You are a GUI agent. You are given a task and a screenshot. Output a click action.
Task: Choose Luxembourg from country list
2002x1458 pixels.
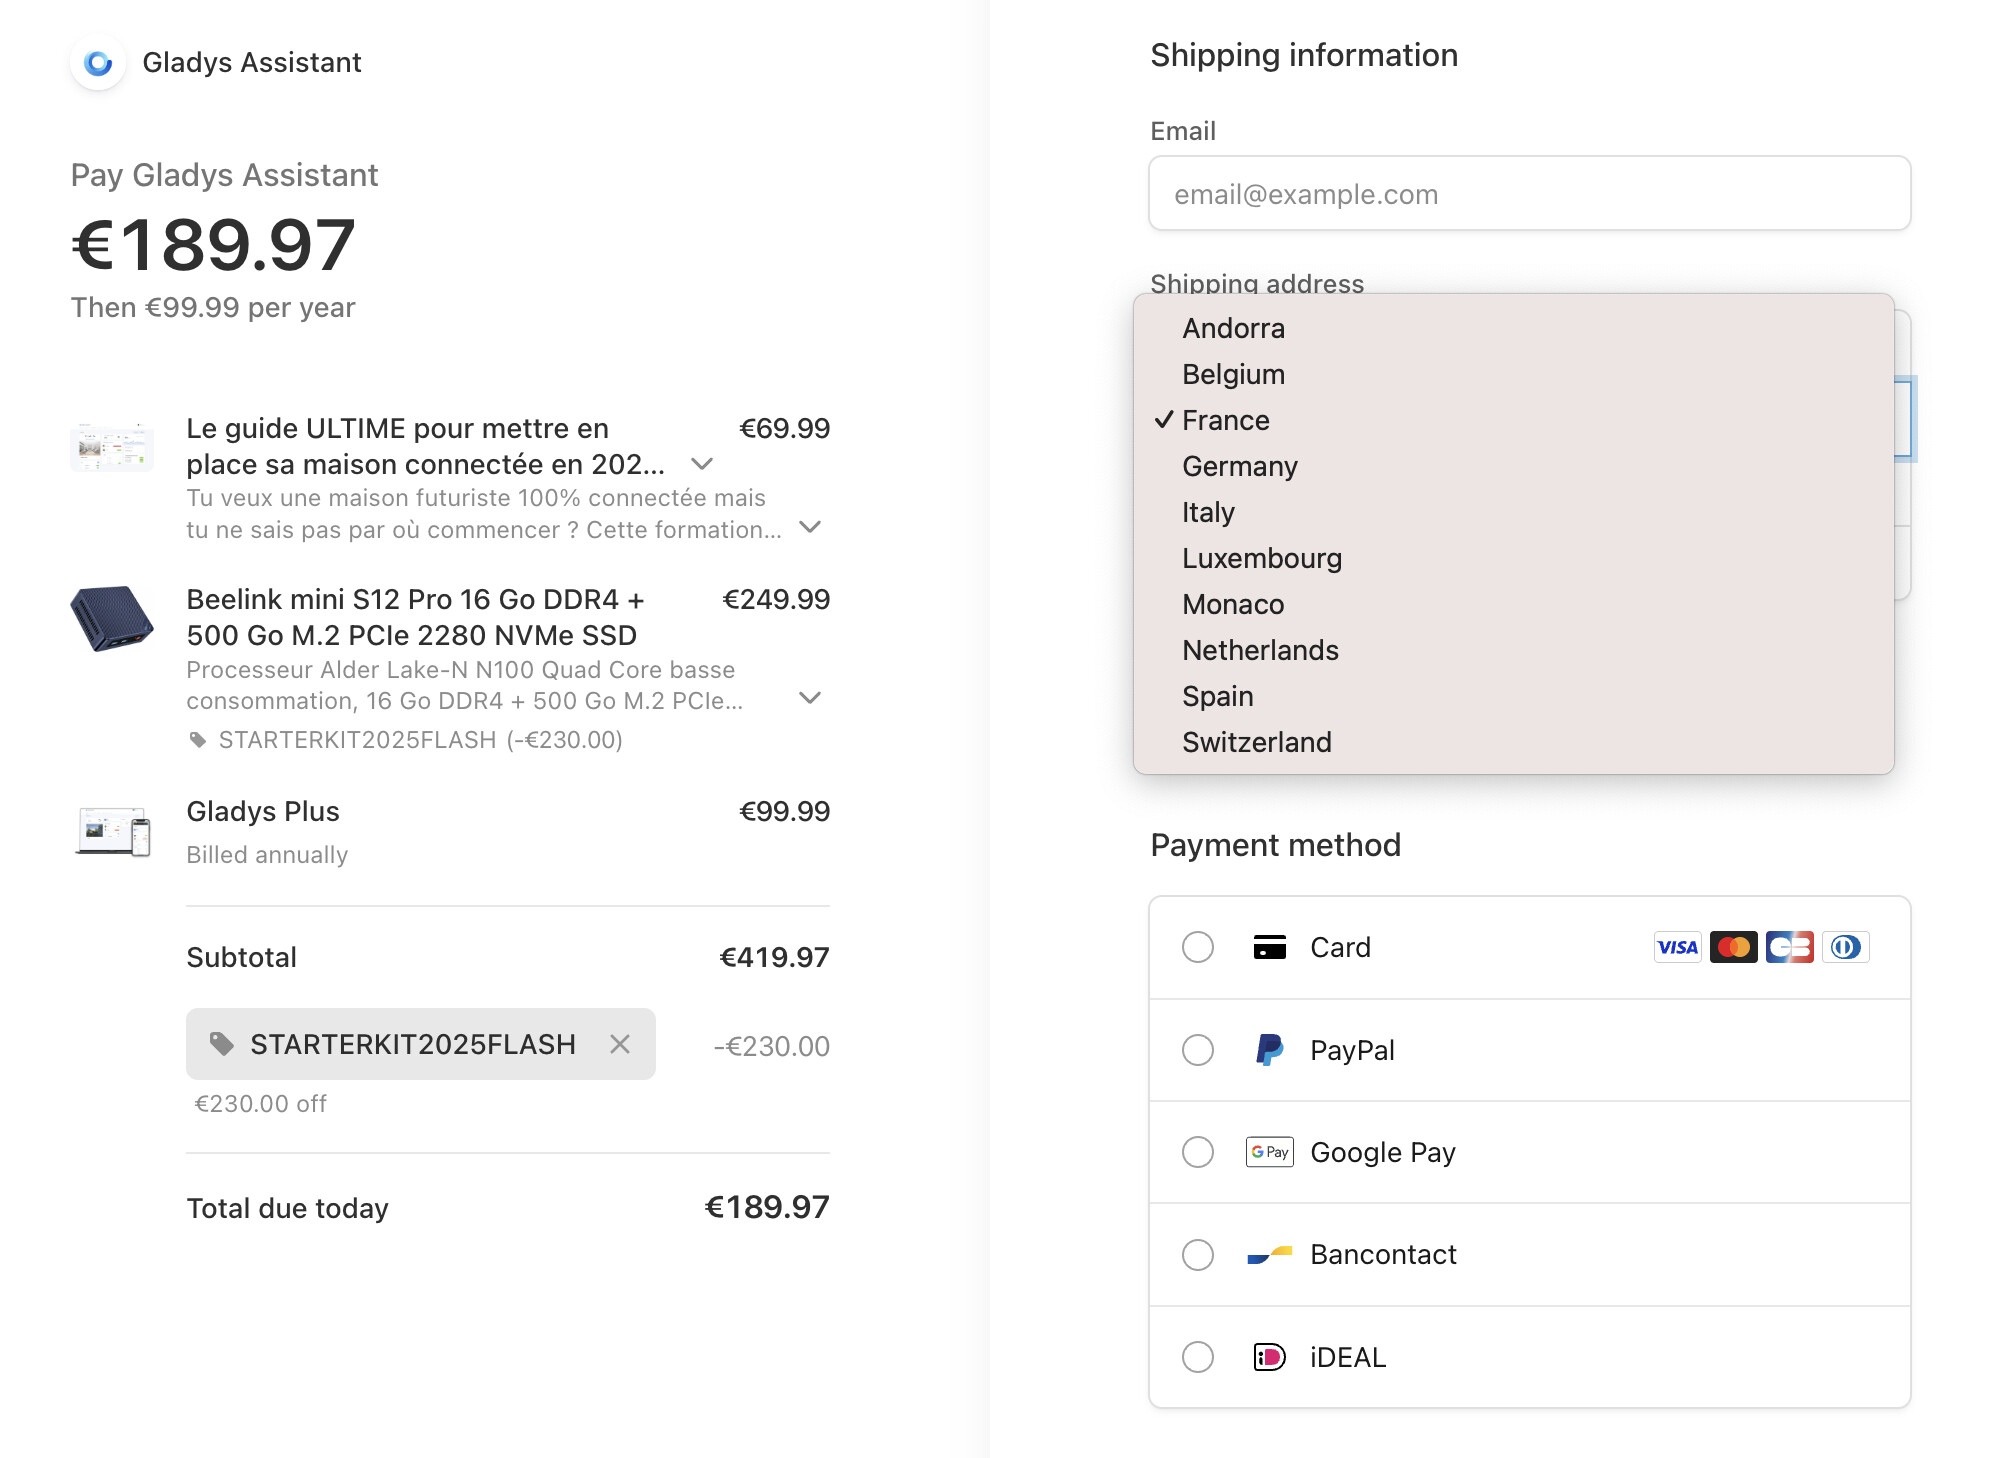click(x=1513, y=558)
